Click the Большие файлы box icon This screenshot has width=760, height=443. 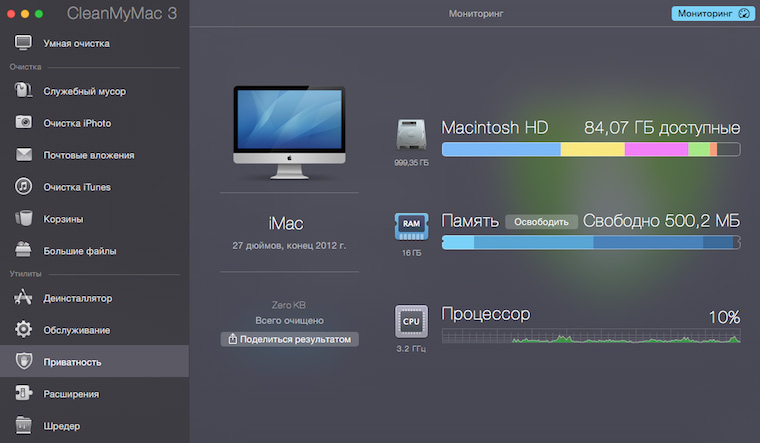(x=23, y=250)
